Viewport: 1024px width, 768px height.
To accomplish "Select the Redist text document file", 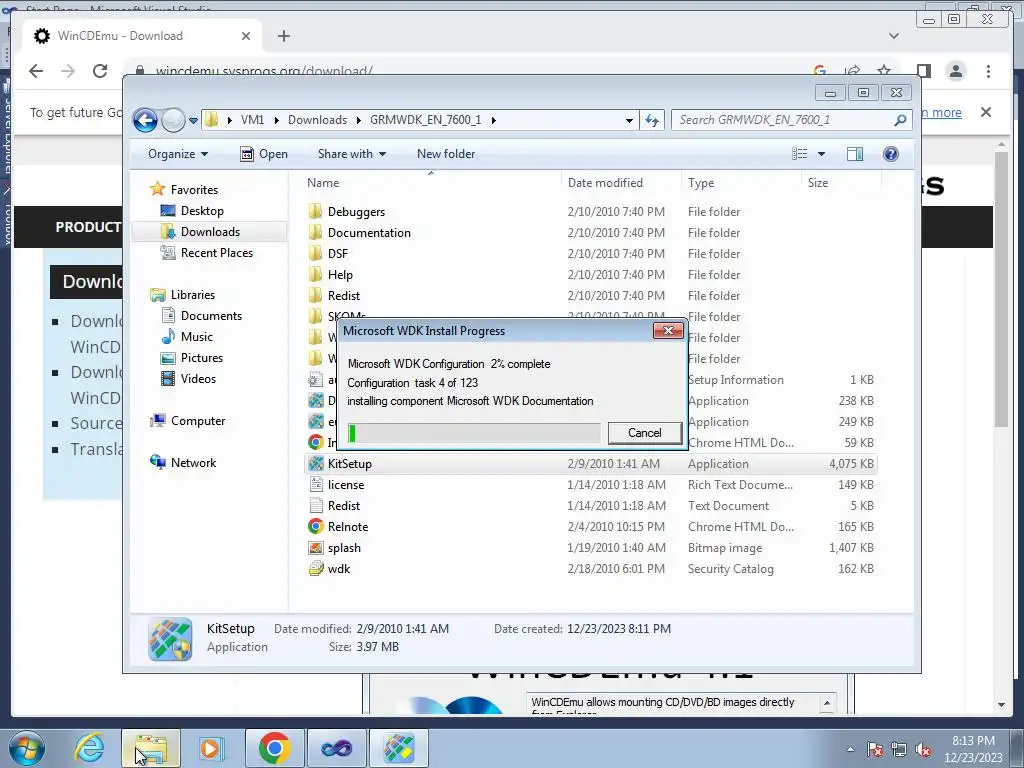I will click(344, 505).
